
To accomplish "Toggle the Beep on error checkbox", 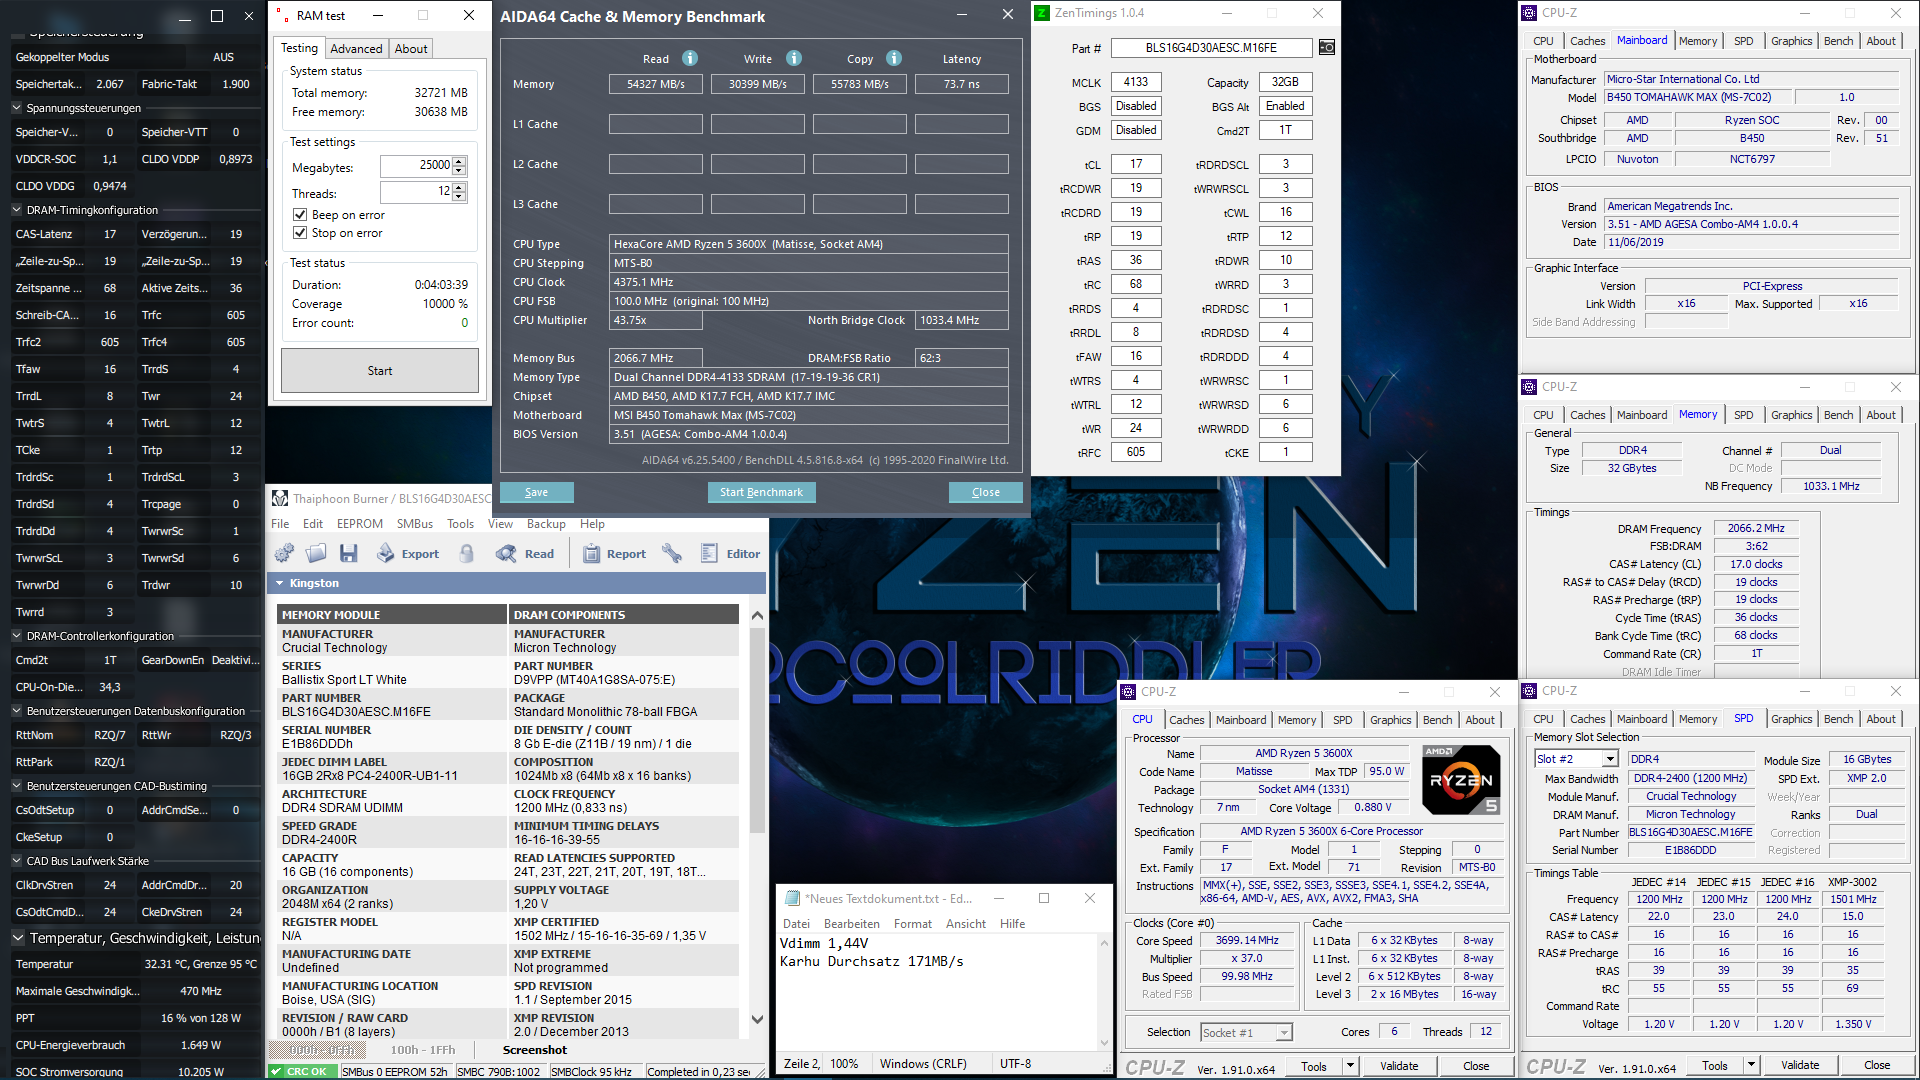I will pos(300,215).
